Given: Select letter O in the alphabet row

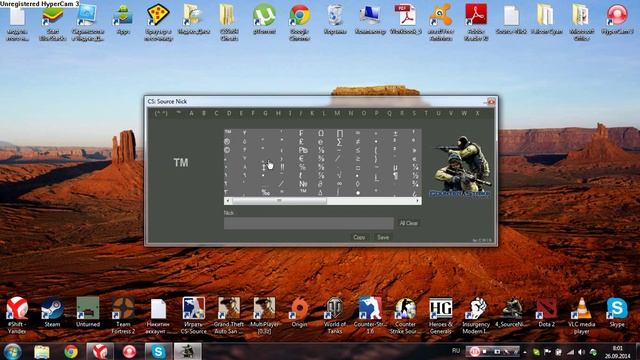Looking at the screenshot, I should point(364,113).
